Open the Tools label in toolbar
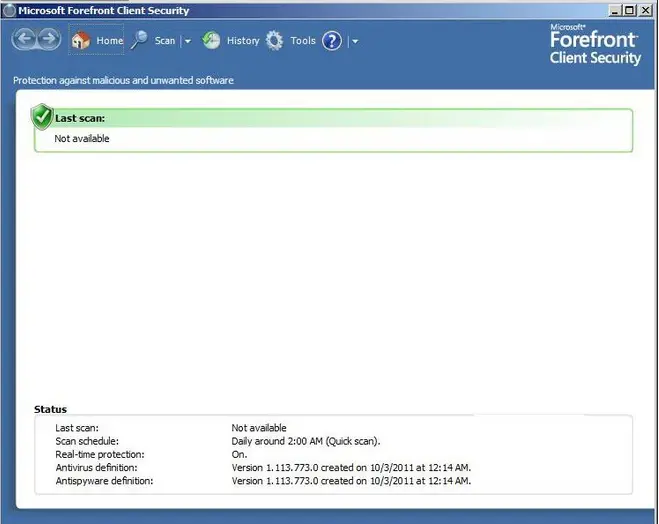The image size is (659, 524). (x=303, y=41)
